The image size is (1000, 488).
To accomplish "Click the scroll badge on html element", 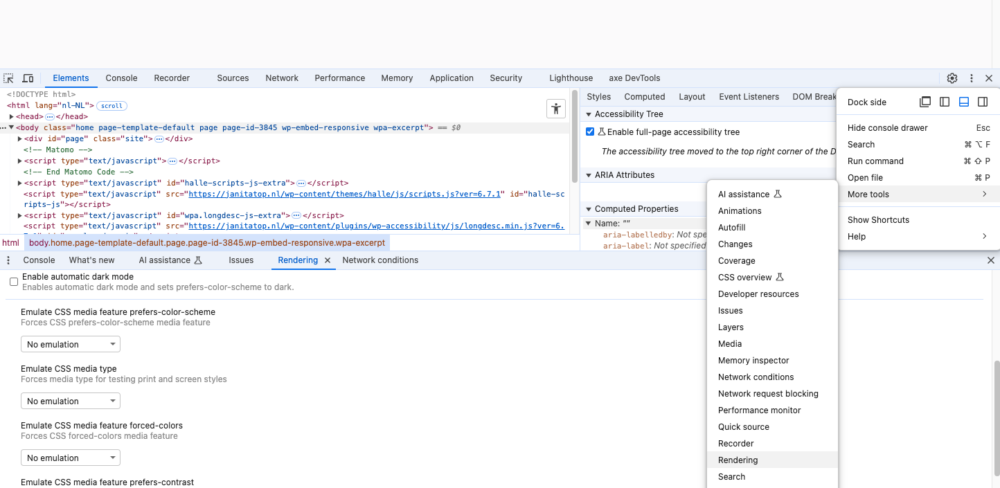I will coord(112,106).
